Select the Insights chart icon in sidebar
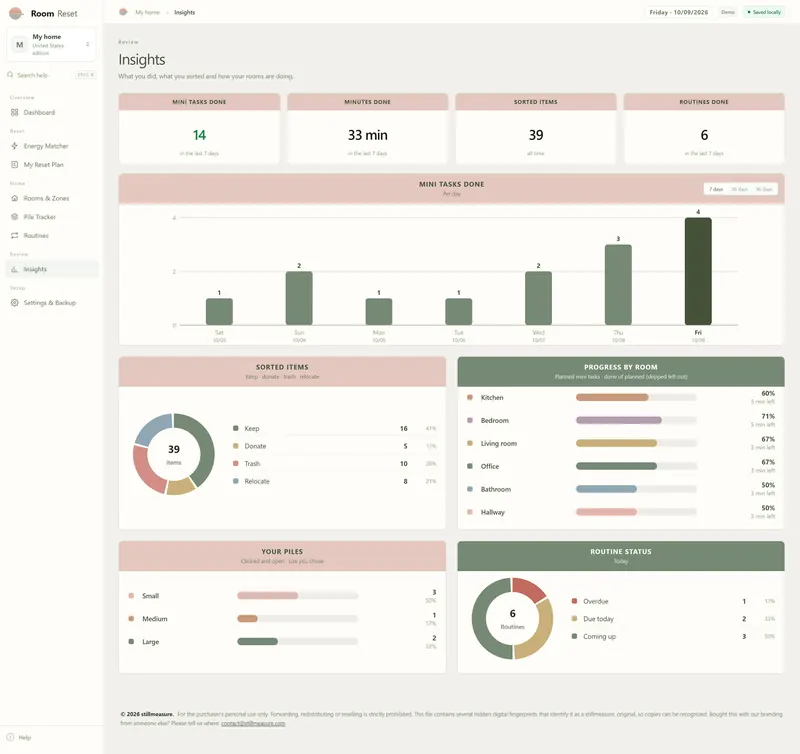The width and height of the screenshot is (800, 754). coord(14,269)
